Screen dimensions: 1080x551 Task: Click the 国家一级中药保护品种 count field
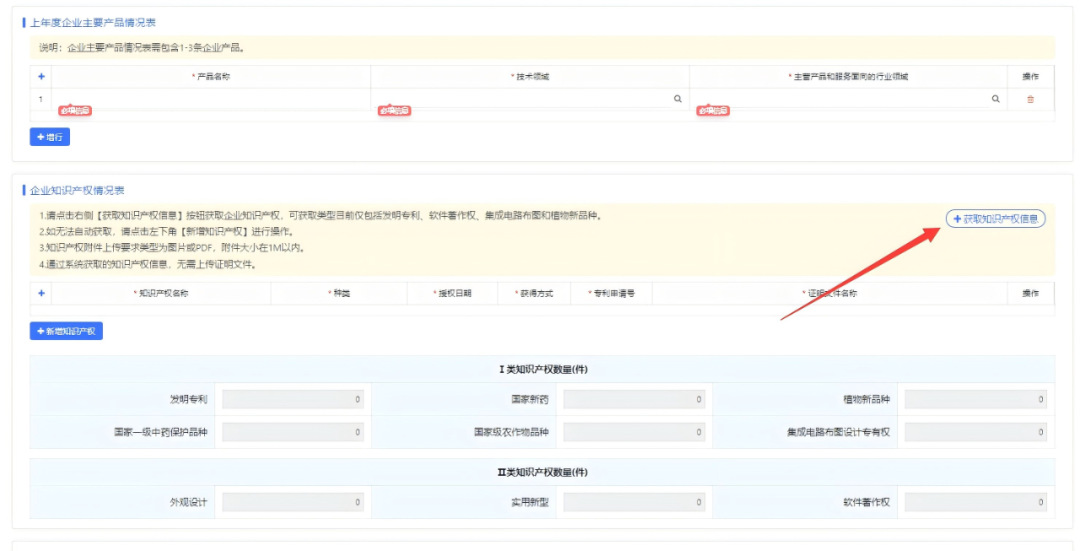point(292,432)
